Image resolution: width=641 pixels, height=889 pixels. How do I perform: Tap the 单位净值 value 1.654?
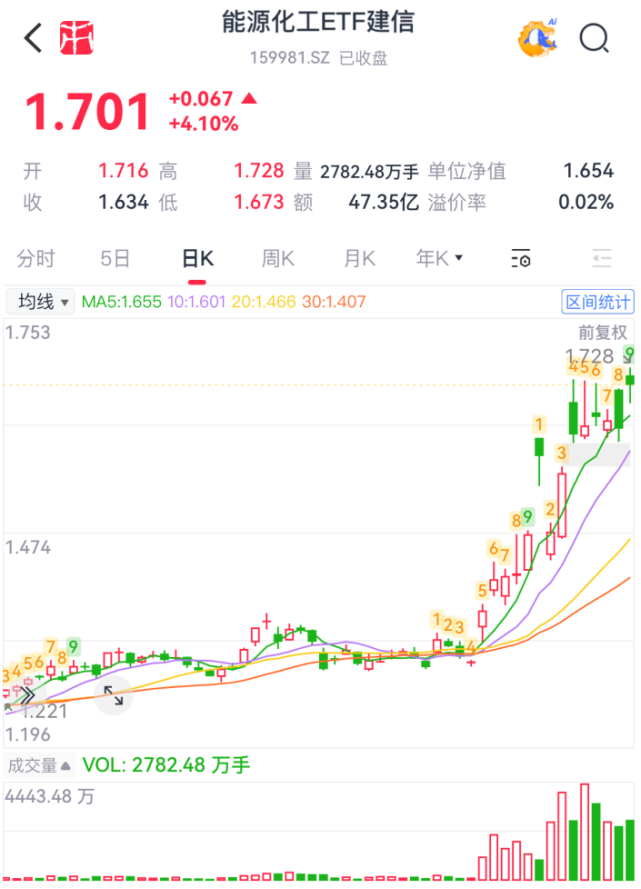(588, 171)
